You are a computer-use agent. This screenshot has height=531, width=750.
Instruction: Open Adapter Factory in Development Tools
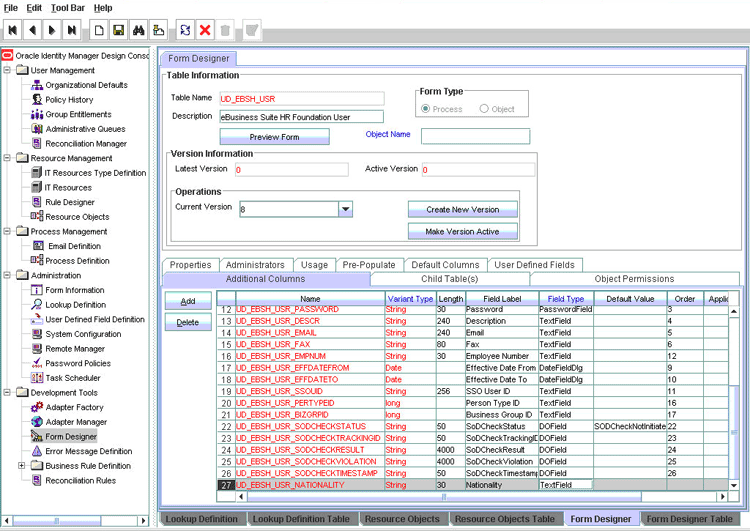pyautogui.click(x=74, y=407)
